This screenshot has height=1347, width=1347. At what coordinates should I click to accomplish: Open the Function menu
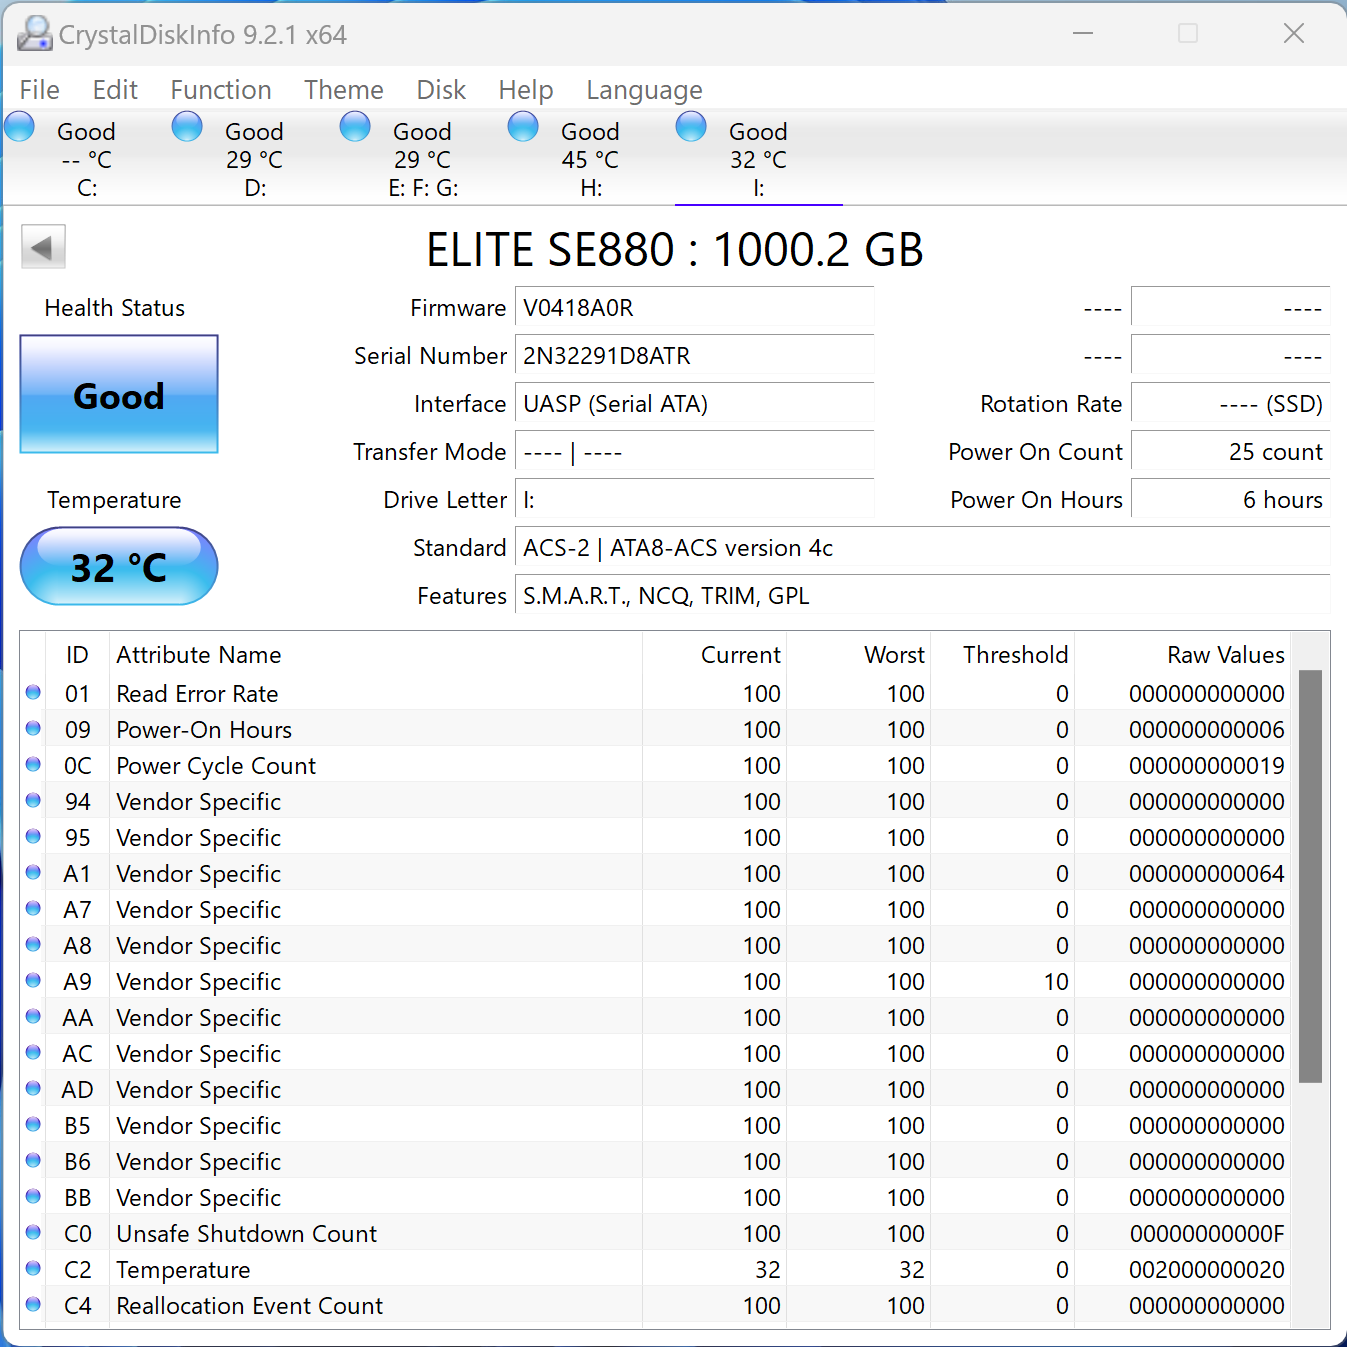coord(221,90)
